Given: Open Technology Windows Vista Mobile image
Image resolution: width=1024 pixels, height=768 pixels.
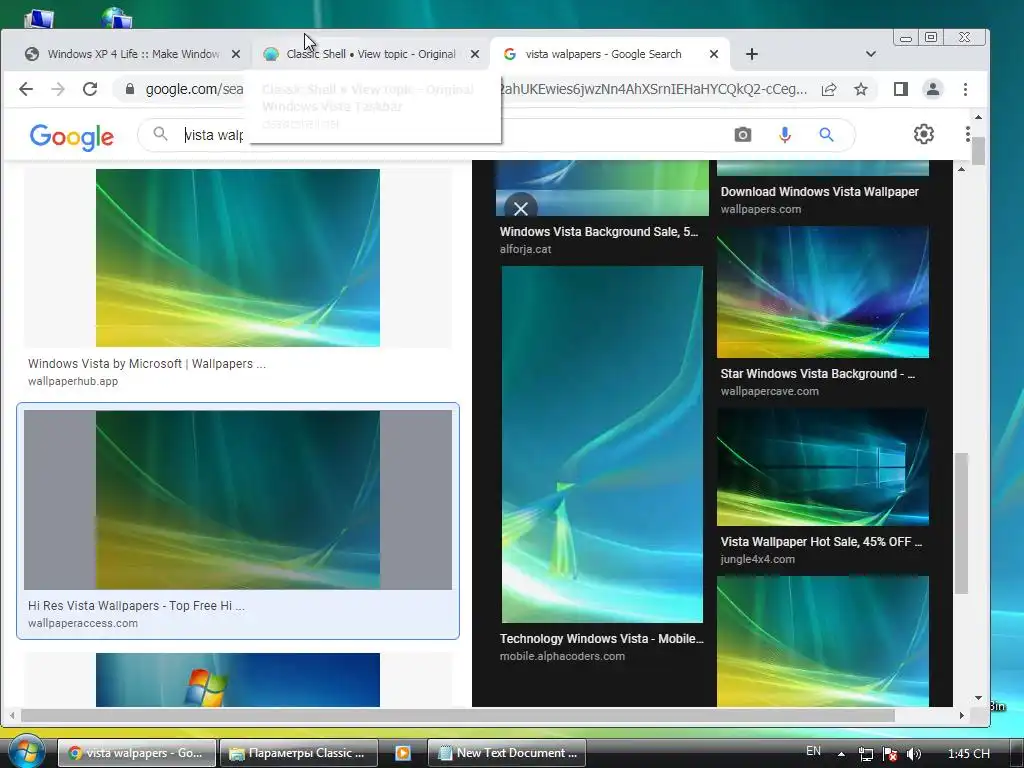Looking at the screenshot, I should [x=602, y=444].
